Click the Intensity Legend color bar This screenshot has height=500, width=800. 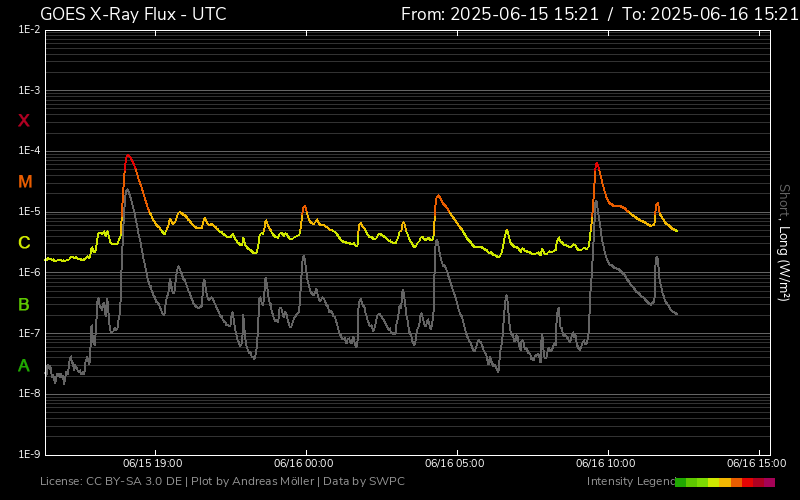pos(725,482)
